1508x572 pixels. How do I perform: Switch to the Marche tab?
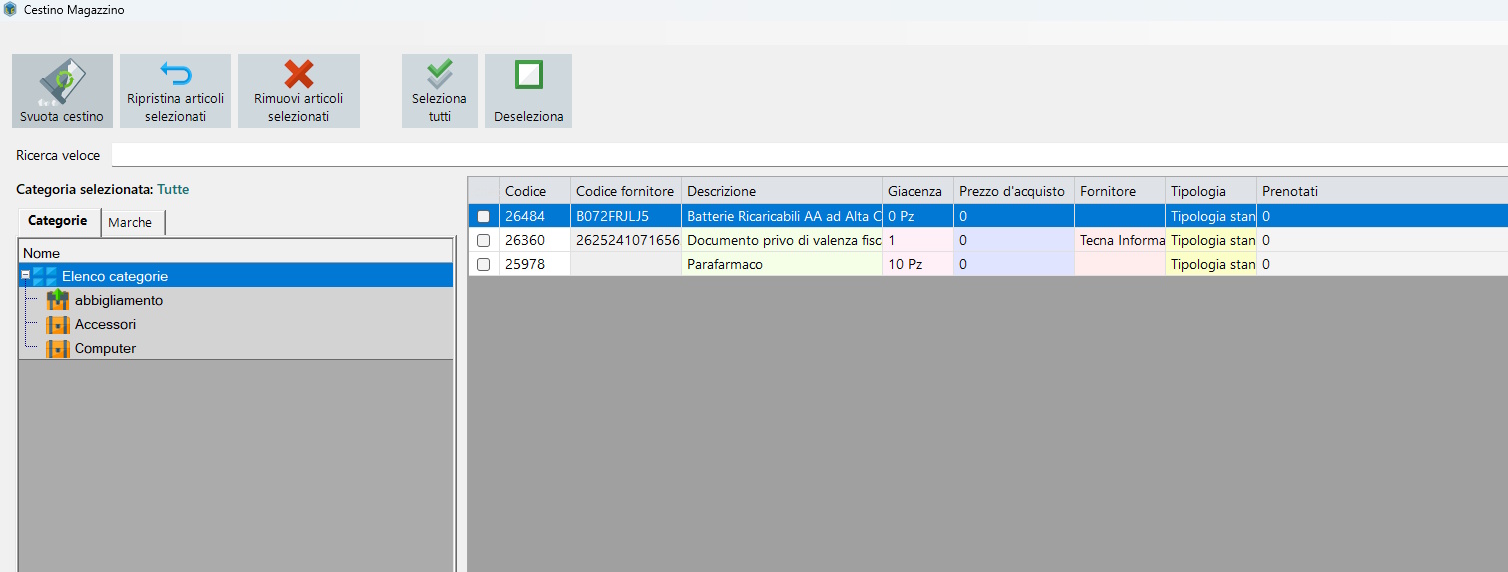130,222
